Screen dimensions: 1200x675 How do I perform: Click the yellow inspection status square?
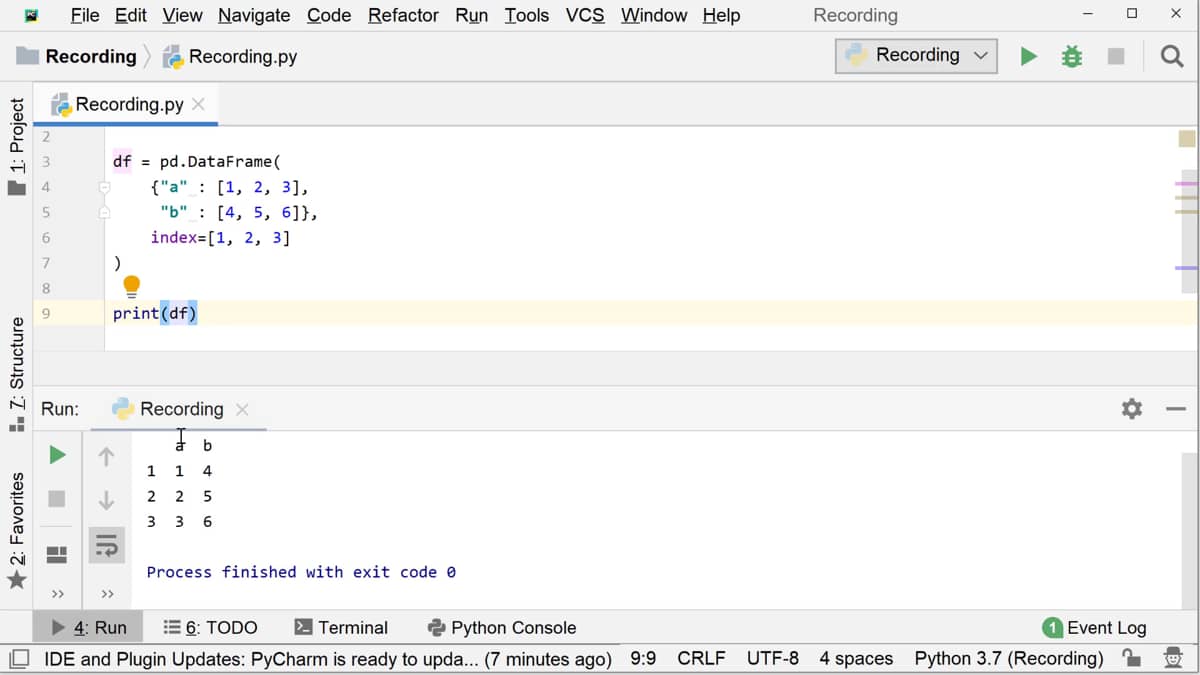point(1187,139)
